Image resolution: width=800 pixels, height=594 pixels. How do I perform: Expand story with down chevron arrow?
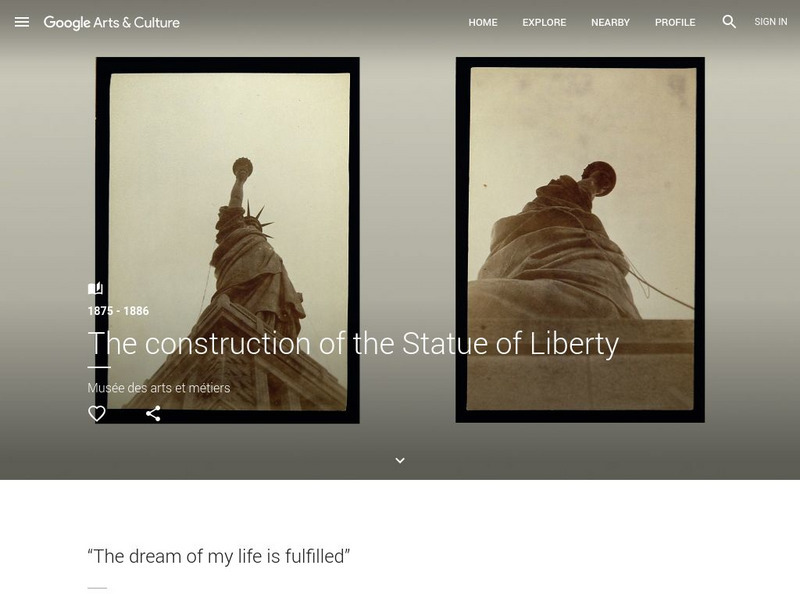point(400,460)
